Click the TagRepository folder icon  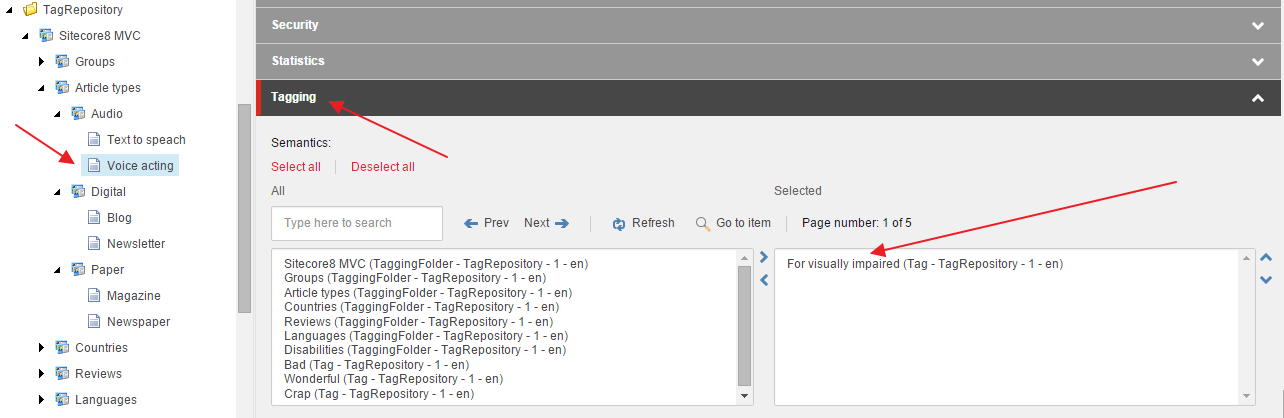[x=29, y=10]
